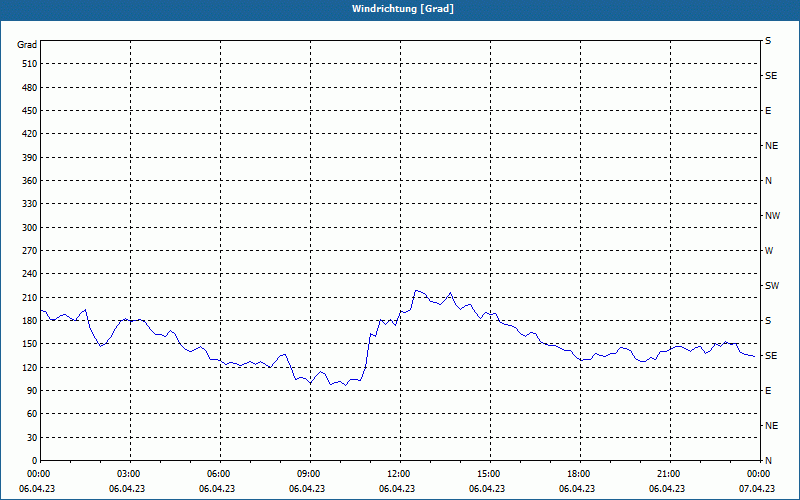The width and height of the screenshot is (800, 500).
Task: Click the E compass label level with 90
Action: (768, 391)
